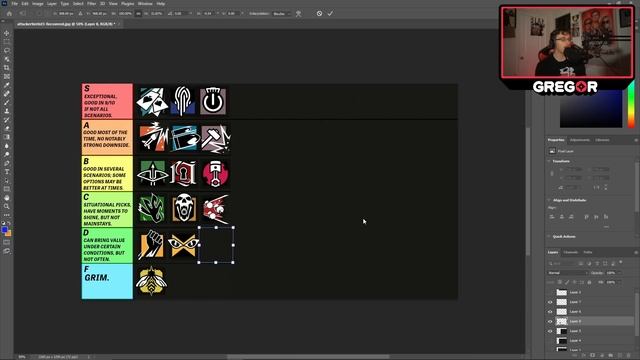640x360 pixels.
Task: Open the Interpolation dropdown in options bar
Action: tap(282, 13)
